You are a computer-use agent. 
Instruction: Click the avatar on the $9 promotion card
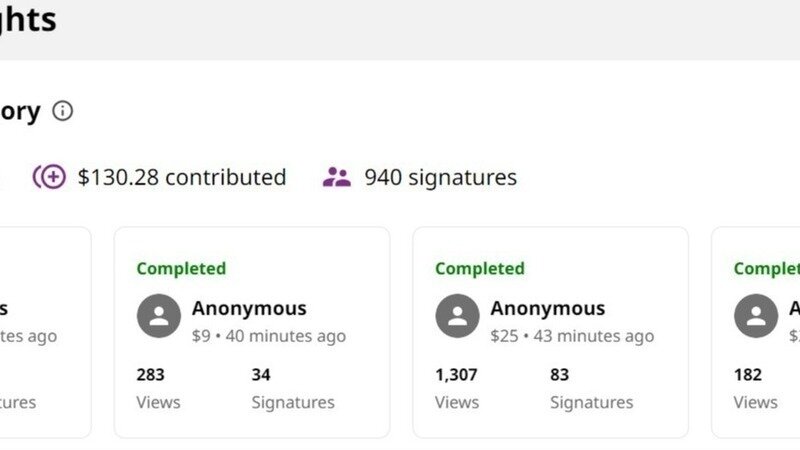tap(159, 317)
